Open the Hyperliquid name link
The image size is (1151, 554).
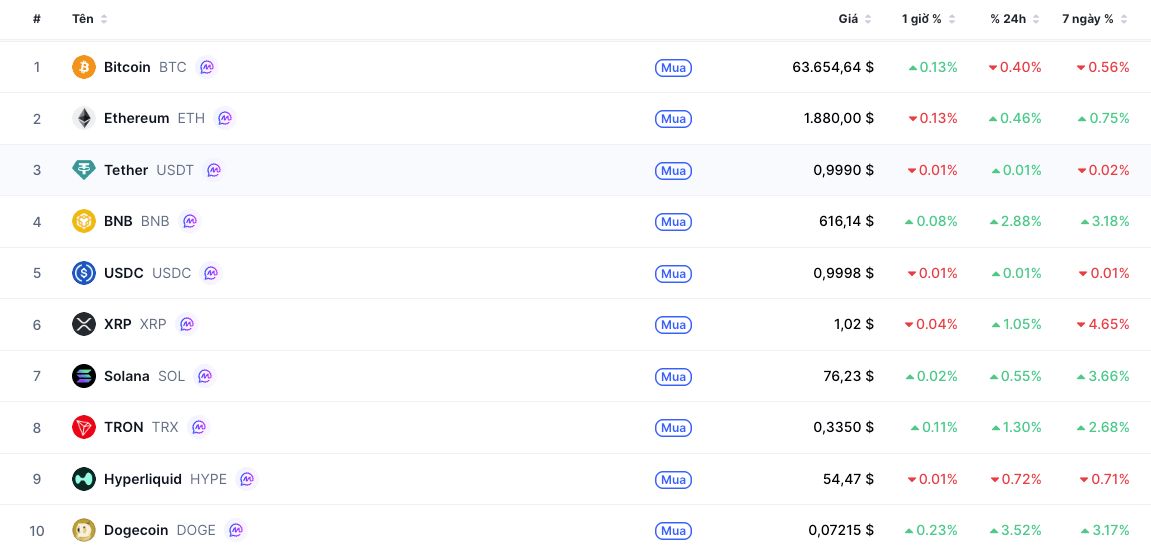[143, 479]
